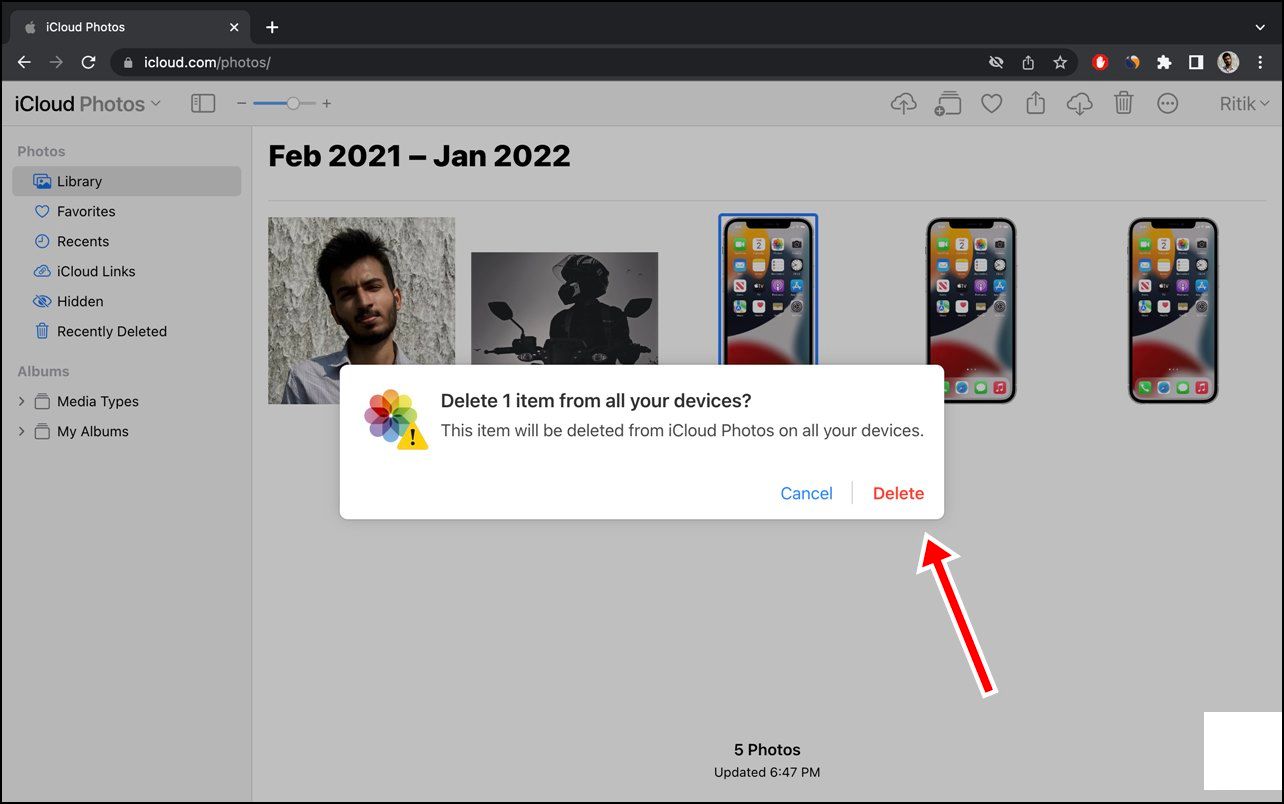Open the tab search chevron dropdown
This screenshot has height=804, width=1284.
coord(1260,27)
